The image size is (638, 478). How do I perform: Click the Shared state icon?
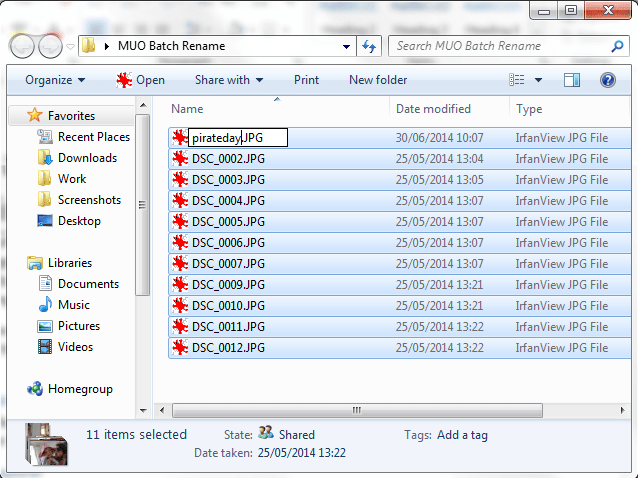[266, 432]
